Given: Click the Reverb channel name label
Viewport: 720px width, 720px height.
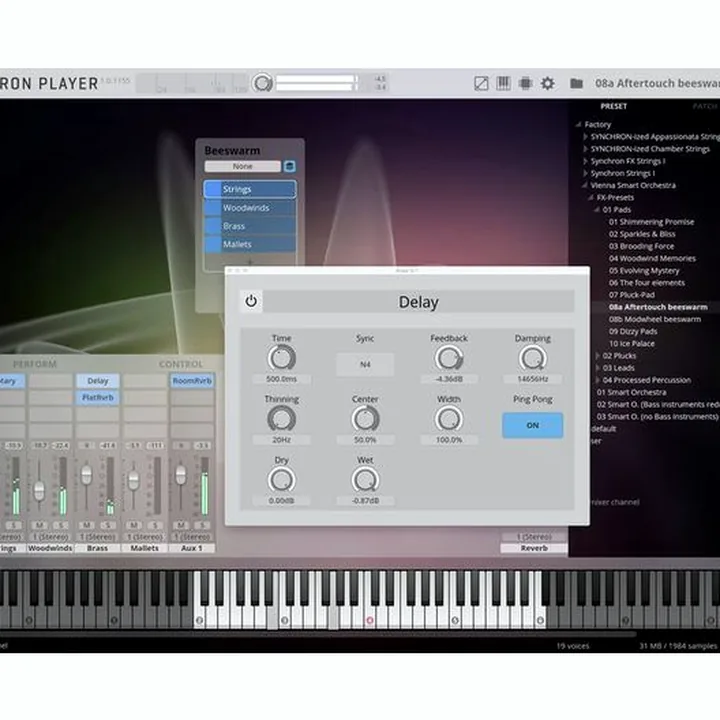Looking at the screenshot, I should [534, 548].
